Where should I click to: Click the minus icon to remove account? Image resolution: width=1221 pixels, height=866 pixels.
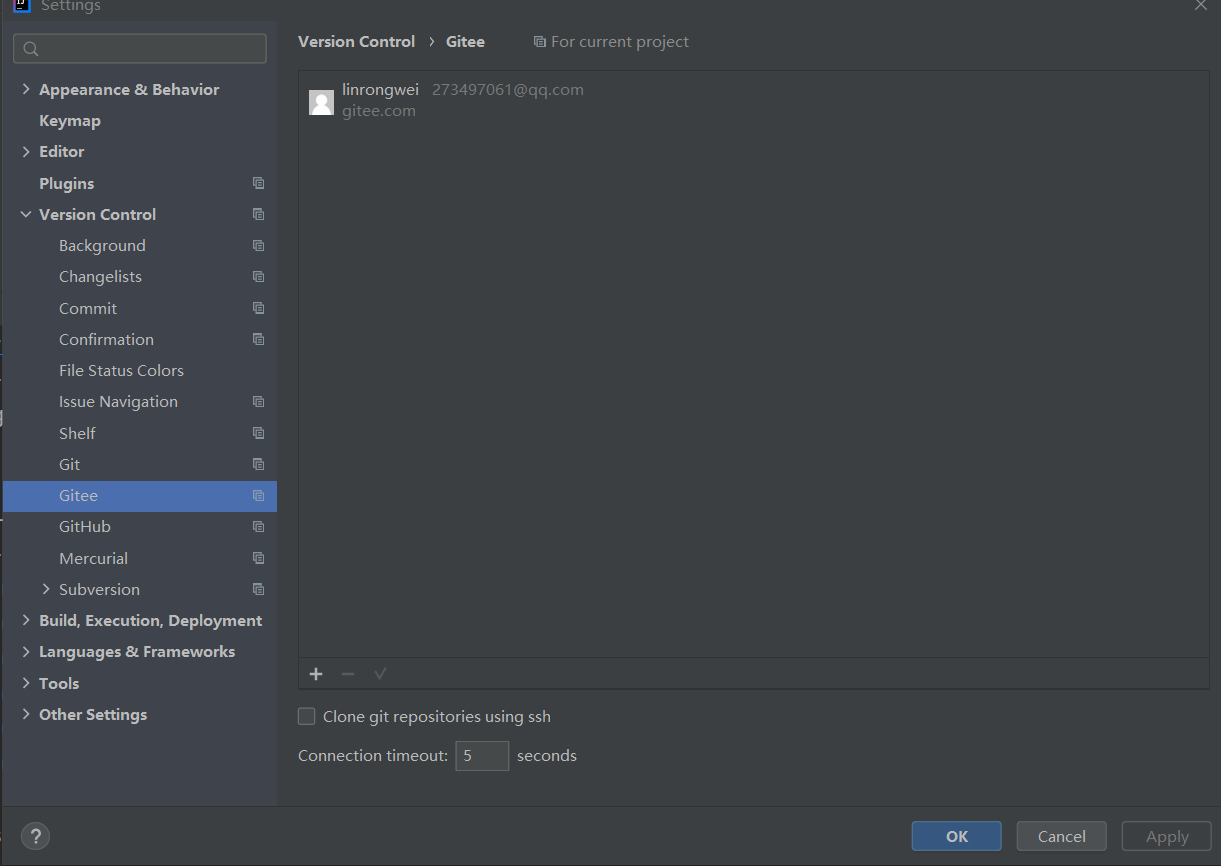(x=348, y=674)
